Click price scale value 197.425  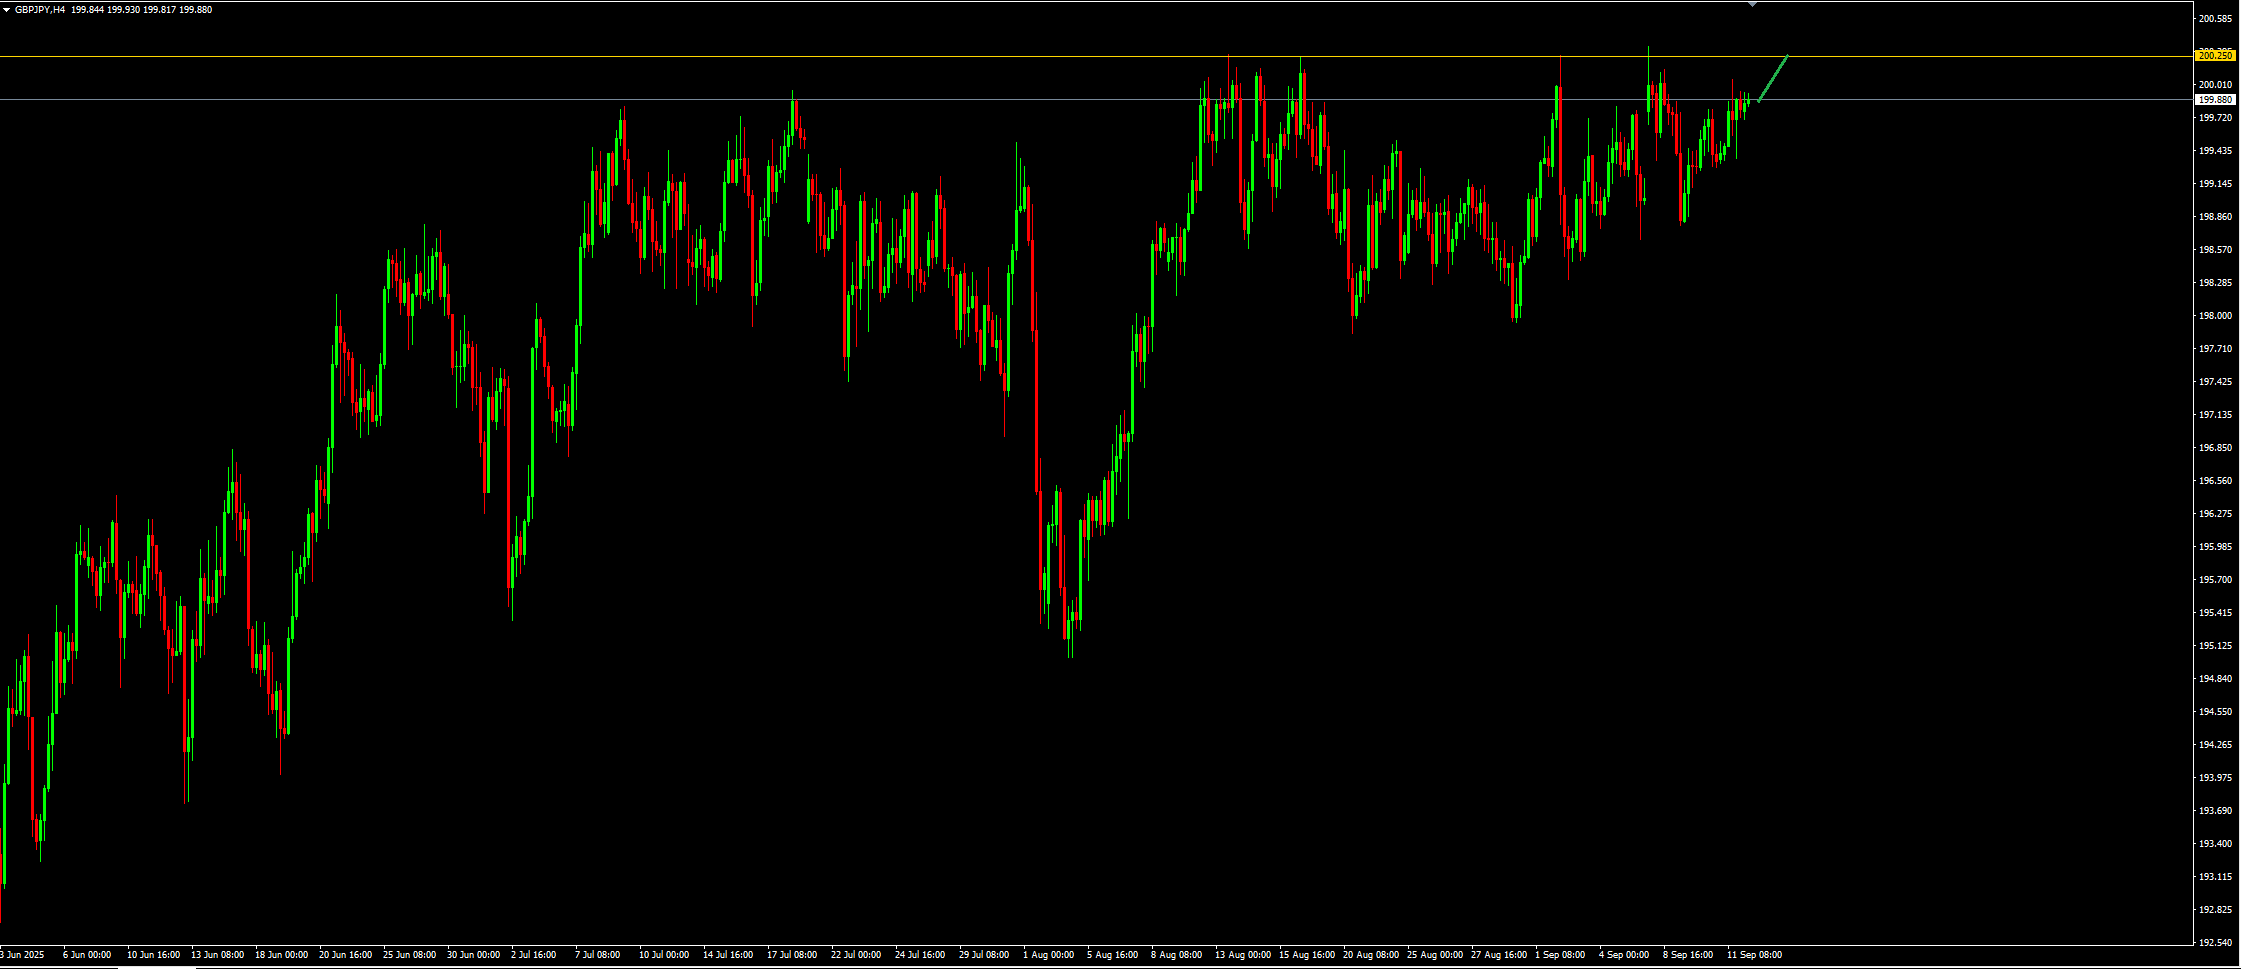pyautogui.click(x=2215, y=382)
